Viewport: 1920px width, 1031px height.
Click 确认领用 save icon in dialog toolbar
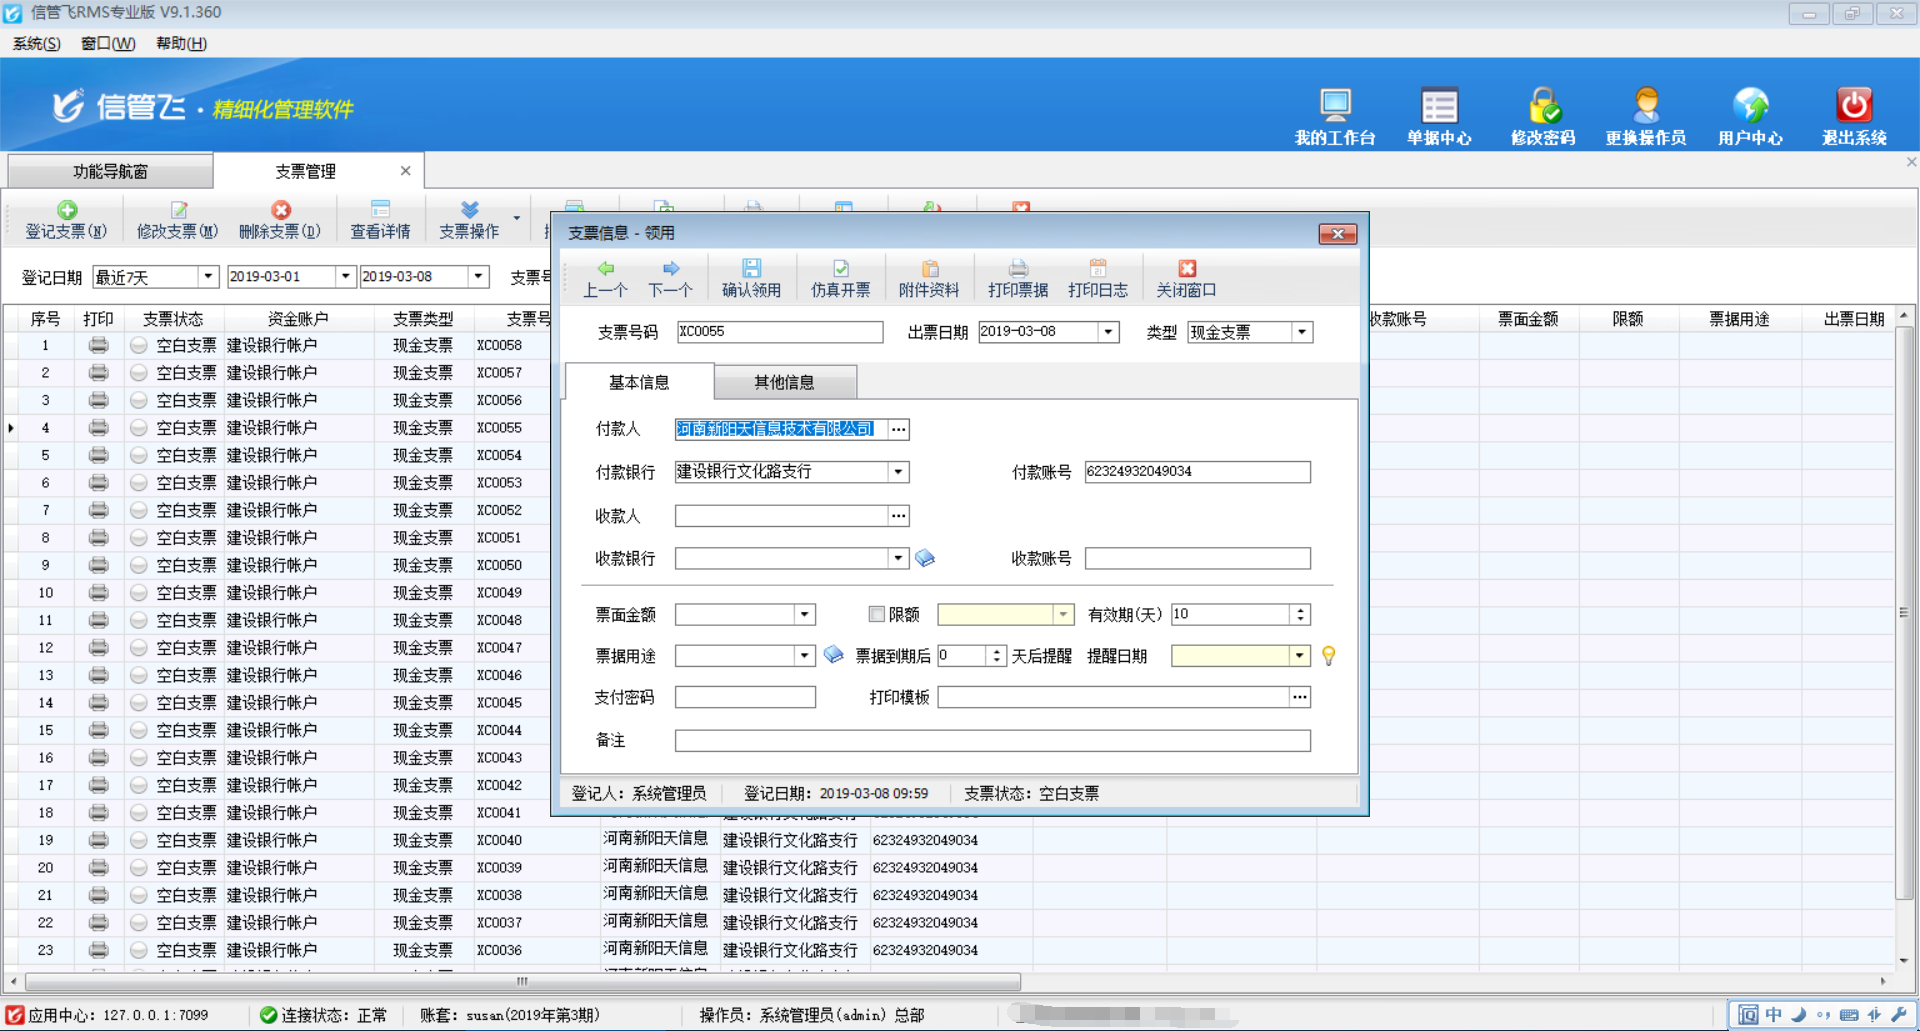click(751, 269)
